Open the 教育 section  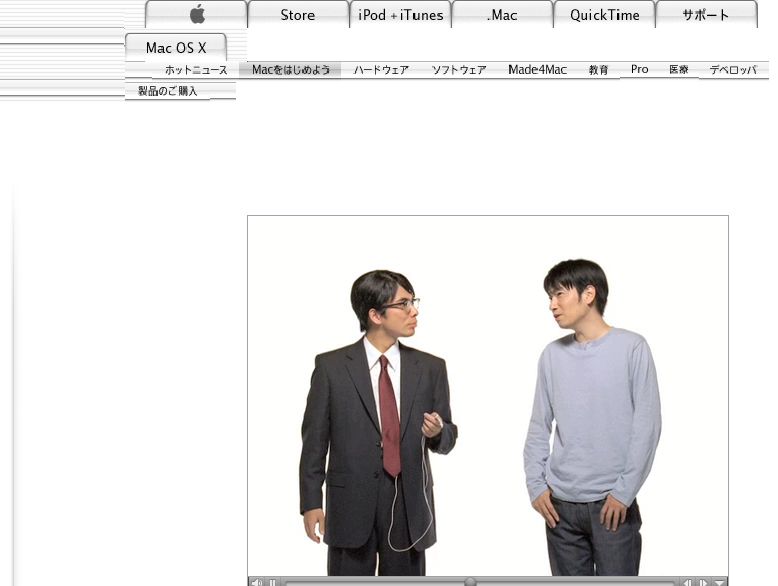tap(598, 70)
